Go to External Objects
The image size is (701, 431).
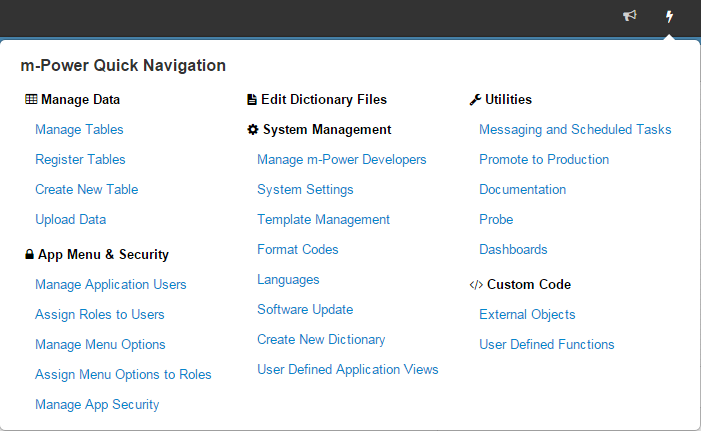(527, 314)
